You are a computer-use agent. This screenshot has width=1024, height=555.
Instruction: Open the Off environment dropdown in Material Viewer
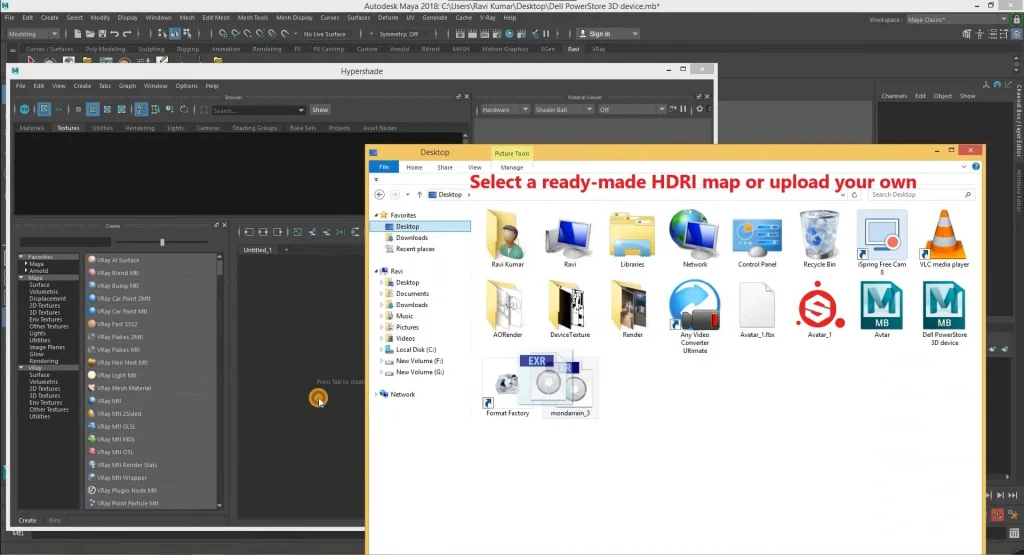pos(631,110)
